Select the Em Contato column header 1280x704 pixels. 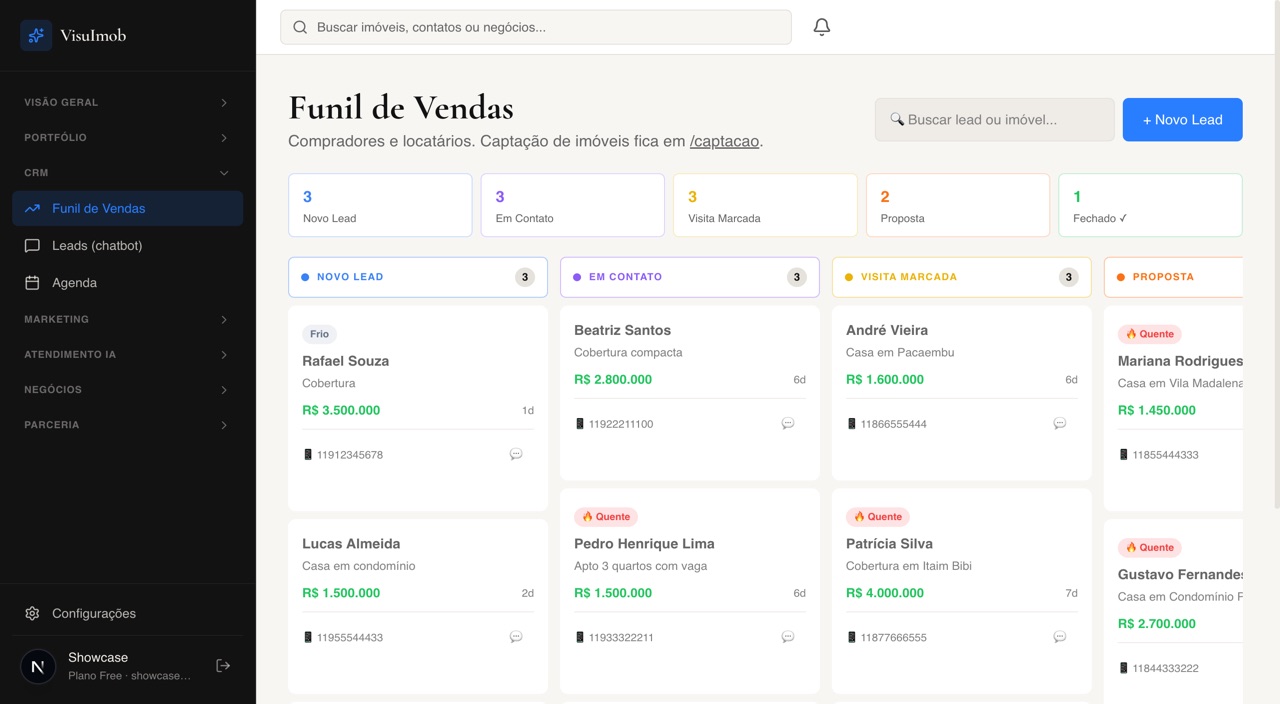pyautogui.click(x=690, y=277)
